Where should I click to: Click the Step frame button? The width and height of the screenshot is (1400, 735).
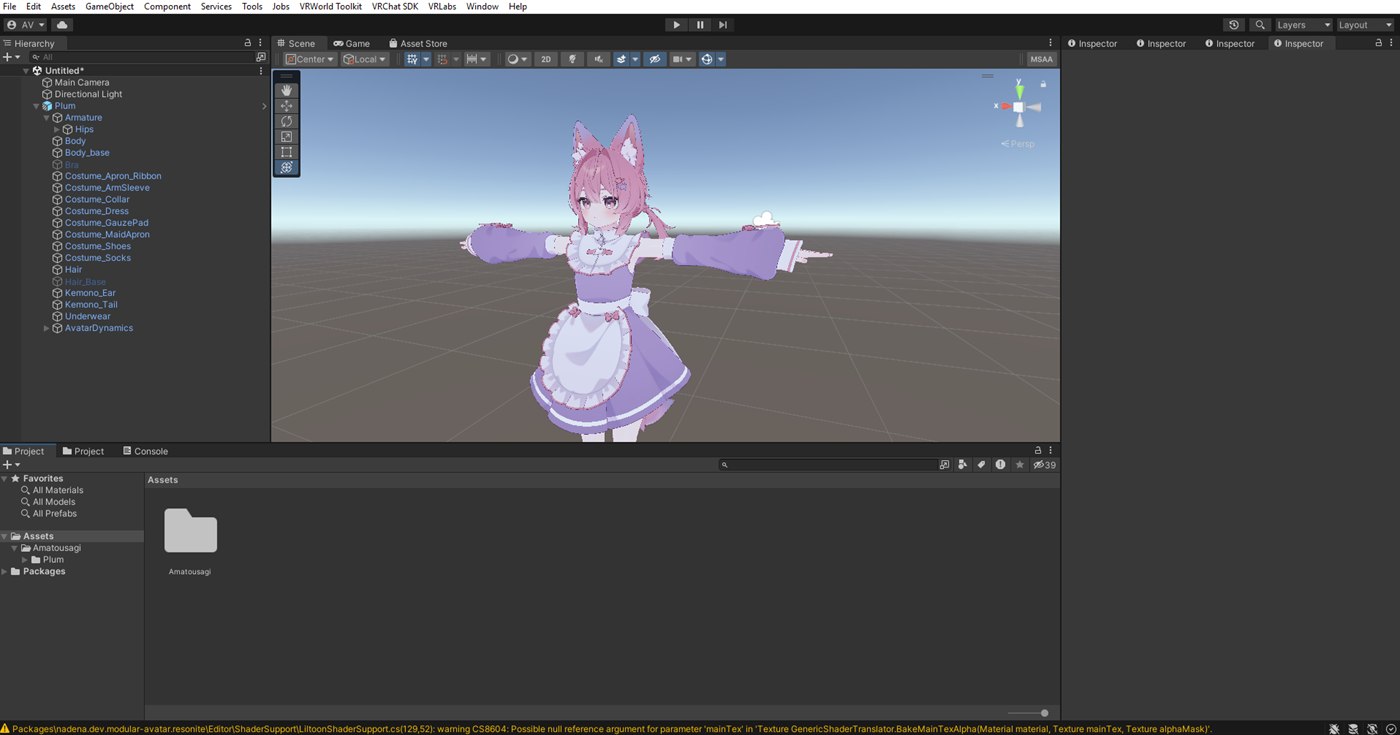[x=723, y=25]
